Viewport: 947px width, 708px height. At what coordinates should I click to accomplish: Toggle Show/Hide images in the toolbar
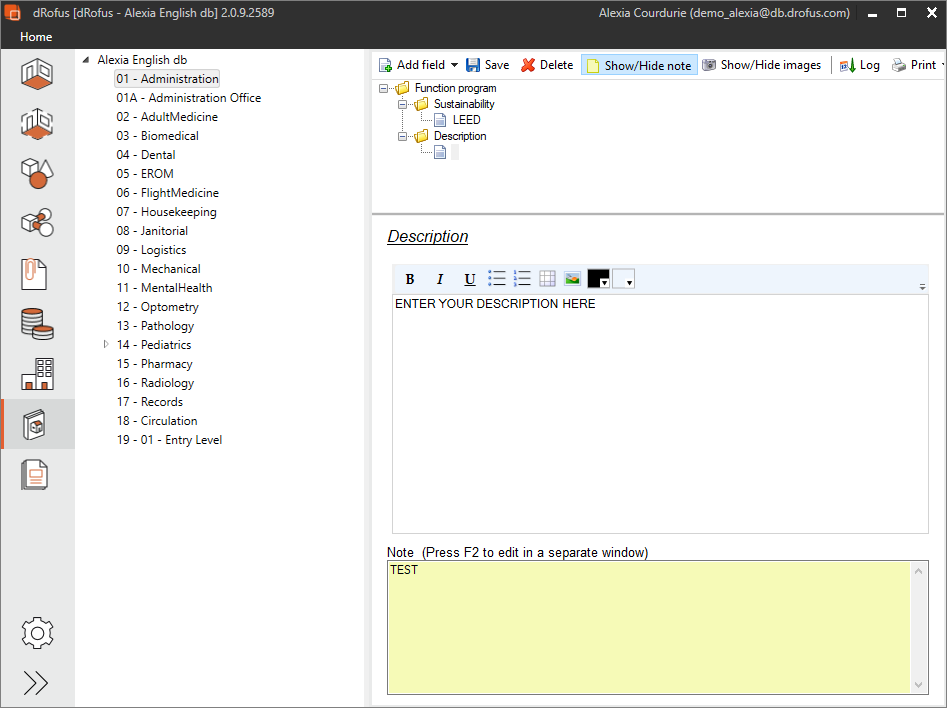coord(761,65)
